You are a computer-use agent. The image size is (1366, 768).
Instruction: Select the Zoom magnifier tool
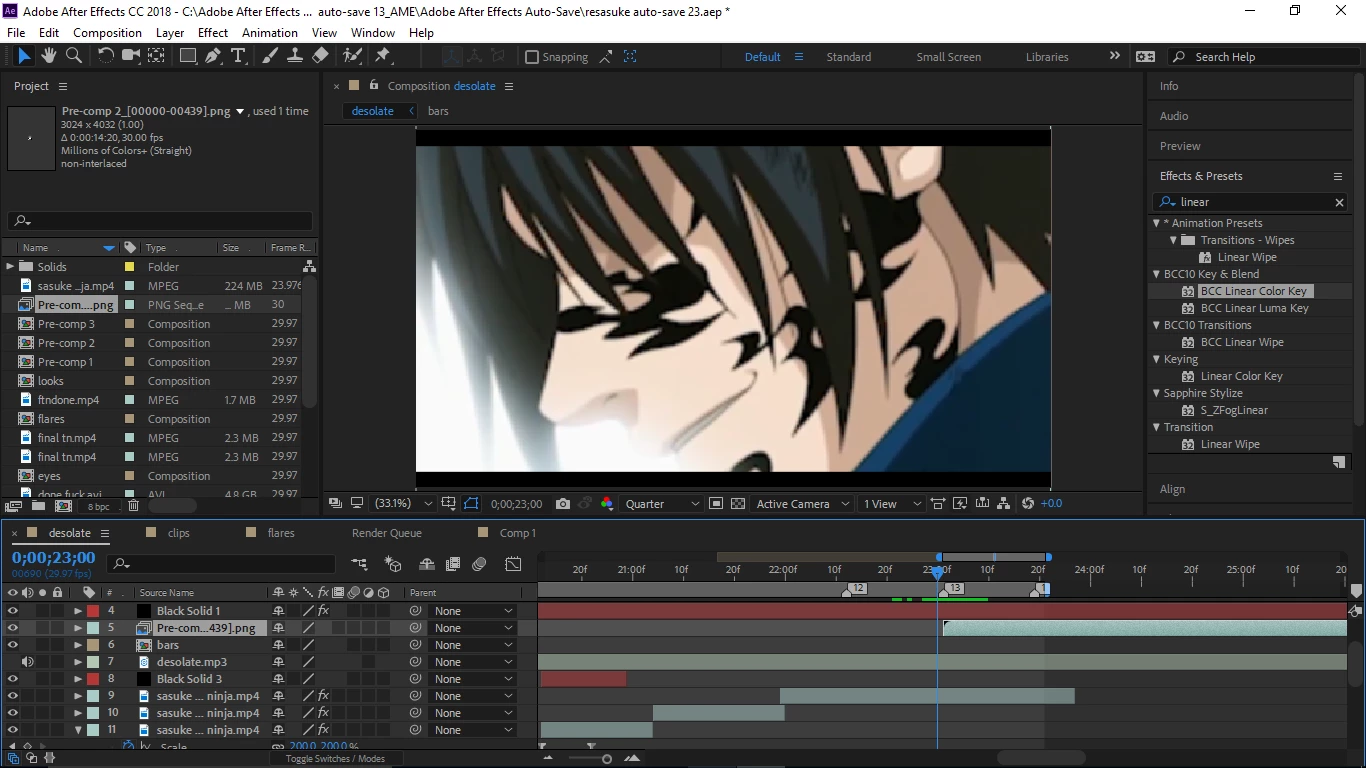75,56
